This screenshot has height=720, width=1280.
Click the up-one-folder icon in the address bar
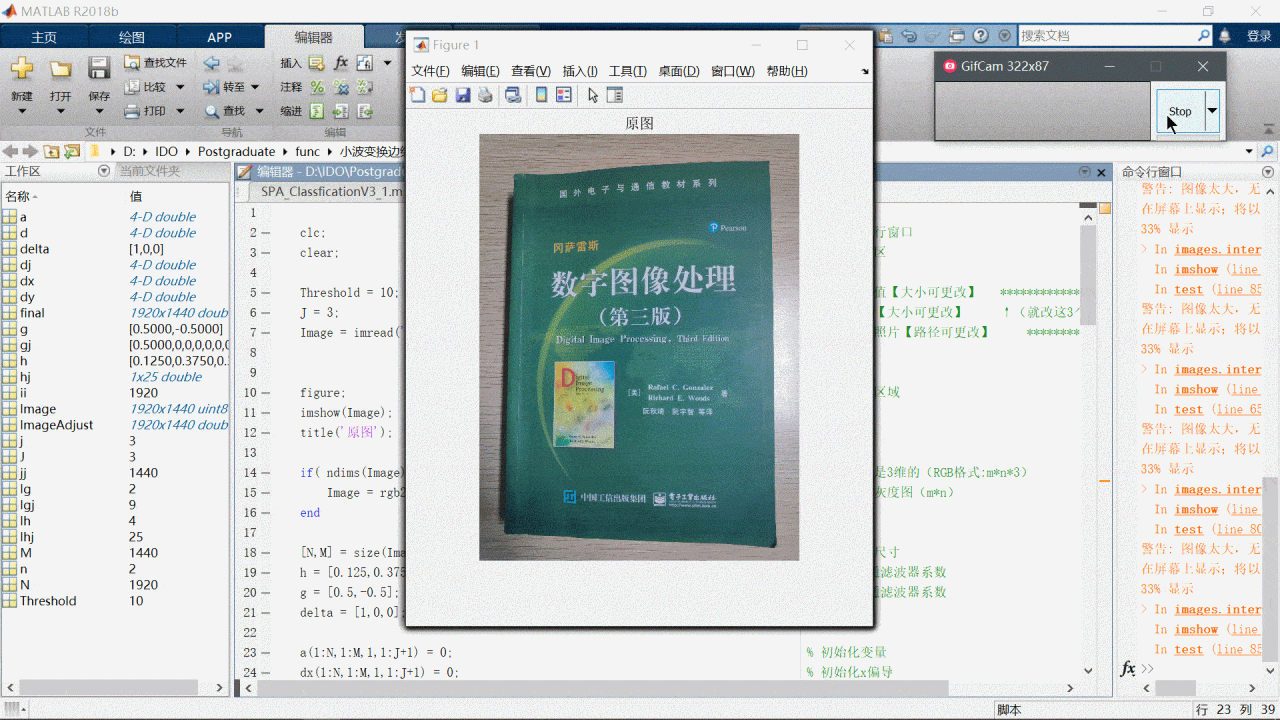click(x=51, y=151)
